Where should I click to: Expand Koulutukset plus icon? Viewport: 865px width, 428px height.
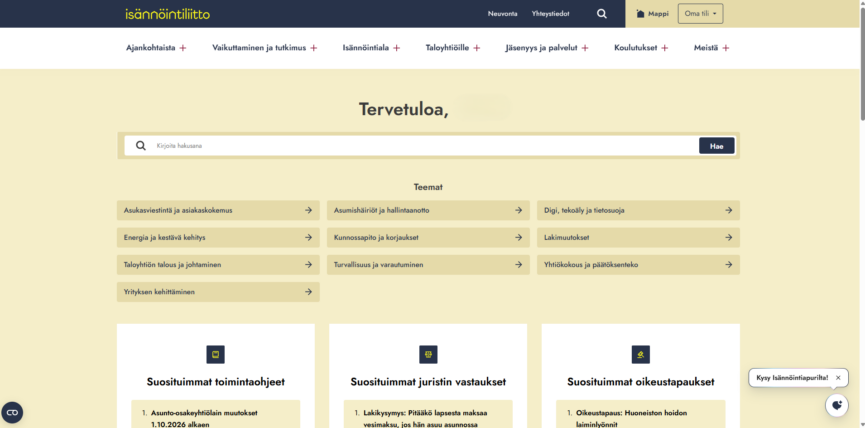(x=665, y=48)
